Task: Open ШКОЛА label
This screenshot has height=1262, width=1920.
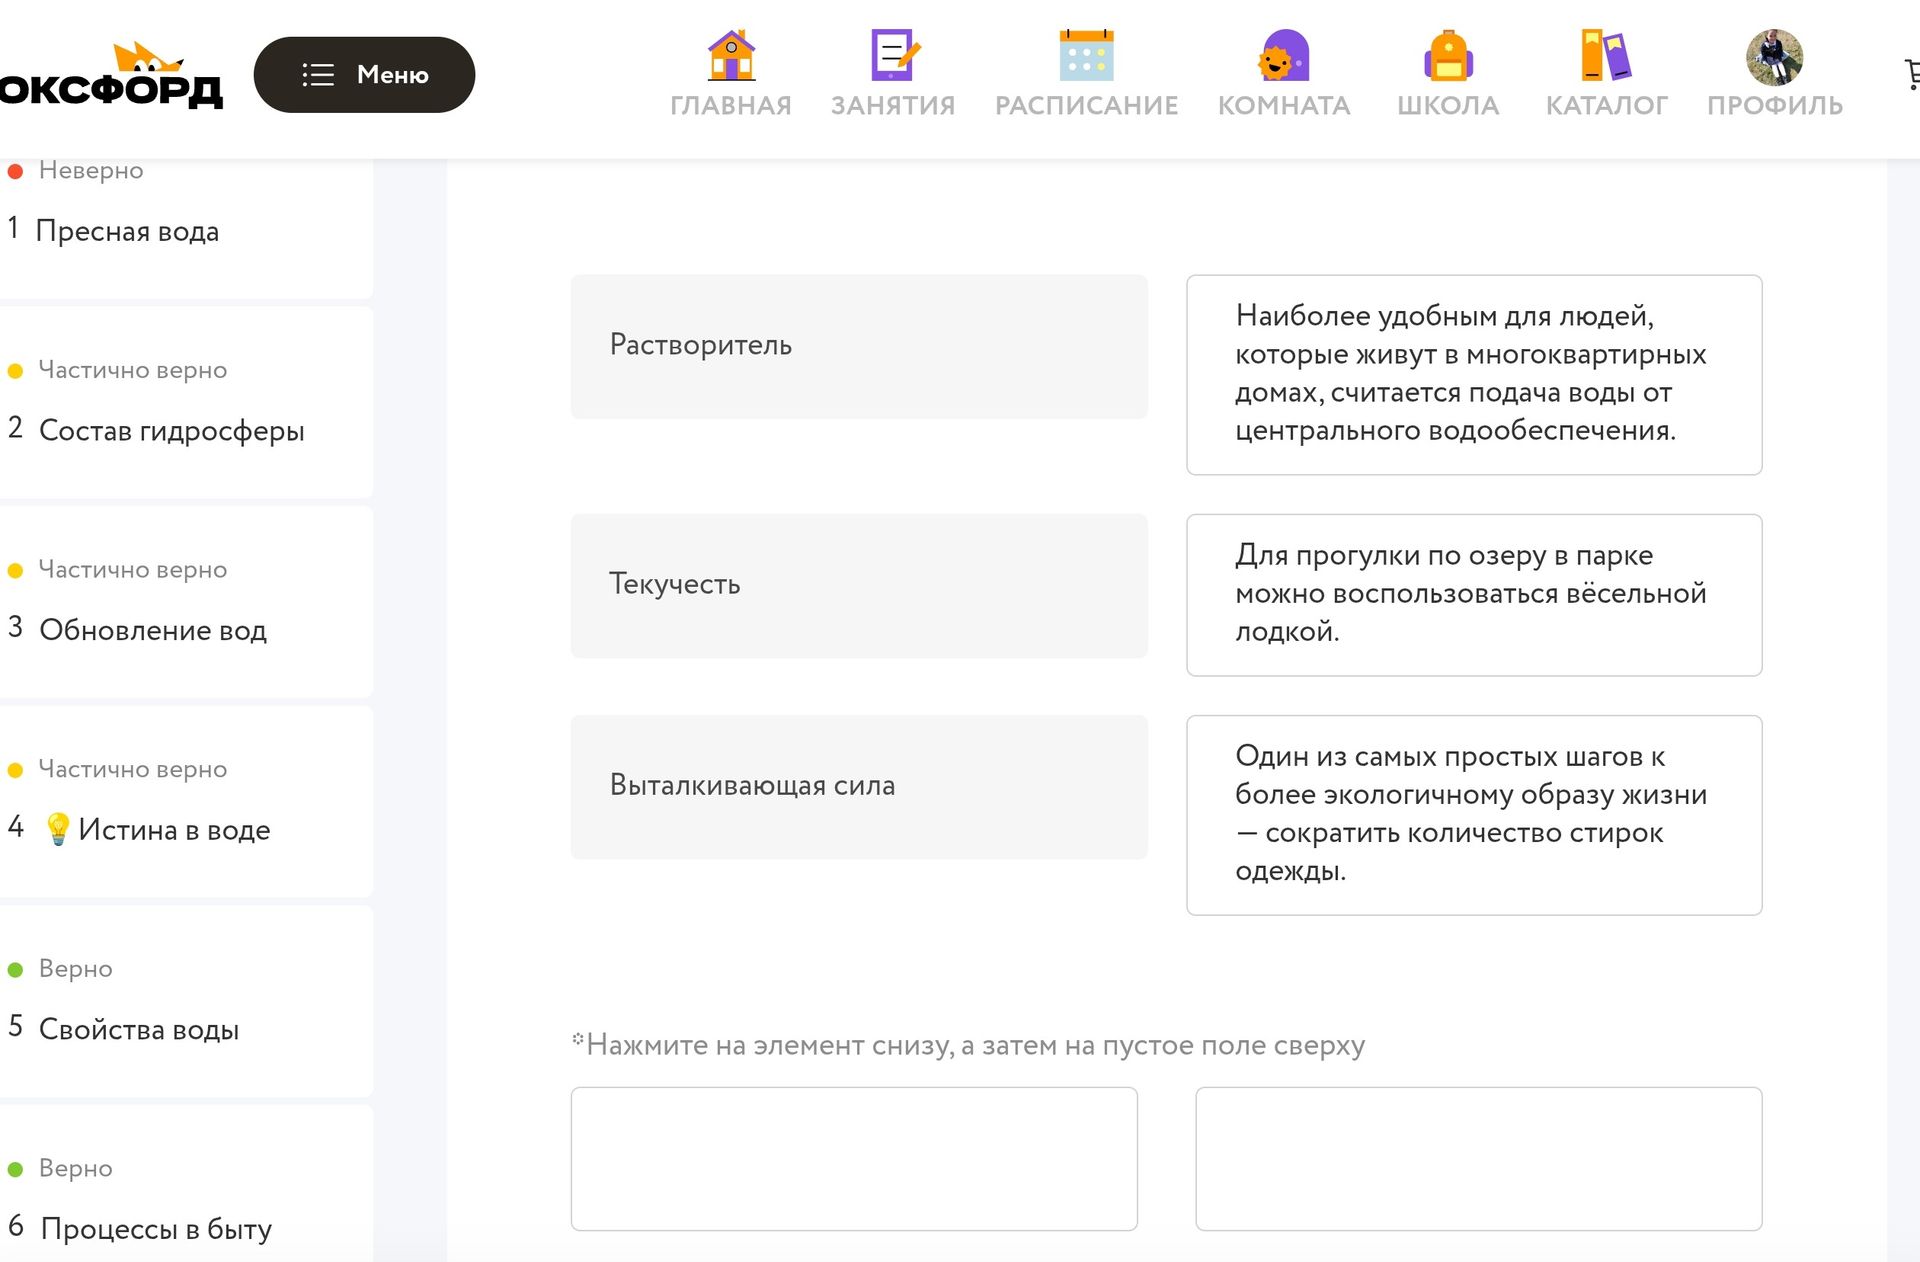Action: pyautogui.click(x=1448, y=105)
